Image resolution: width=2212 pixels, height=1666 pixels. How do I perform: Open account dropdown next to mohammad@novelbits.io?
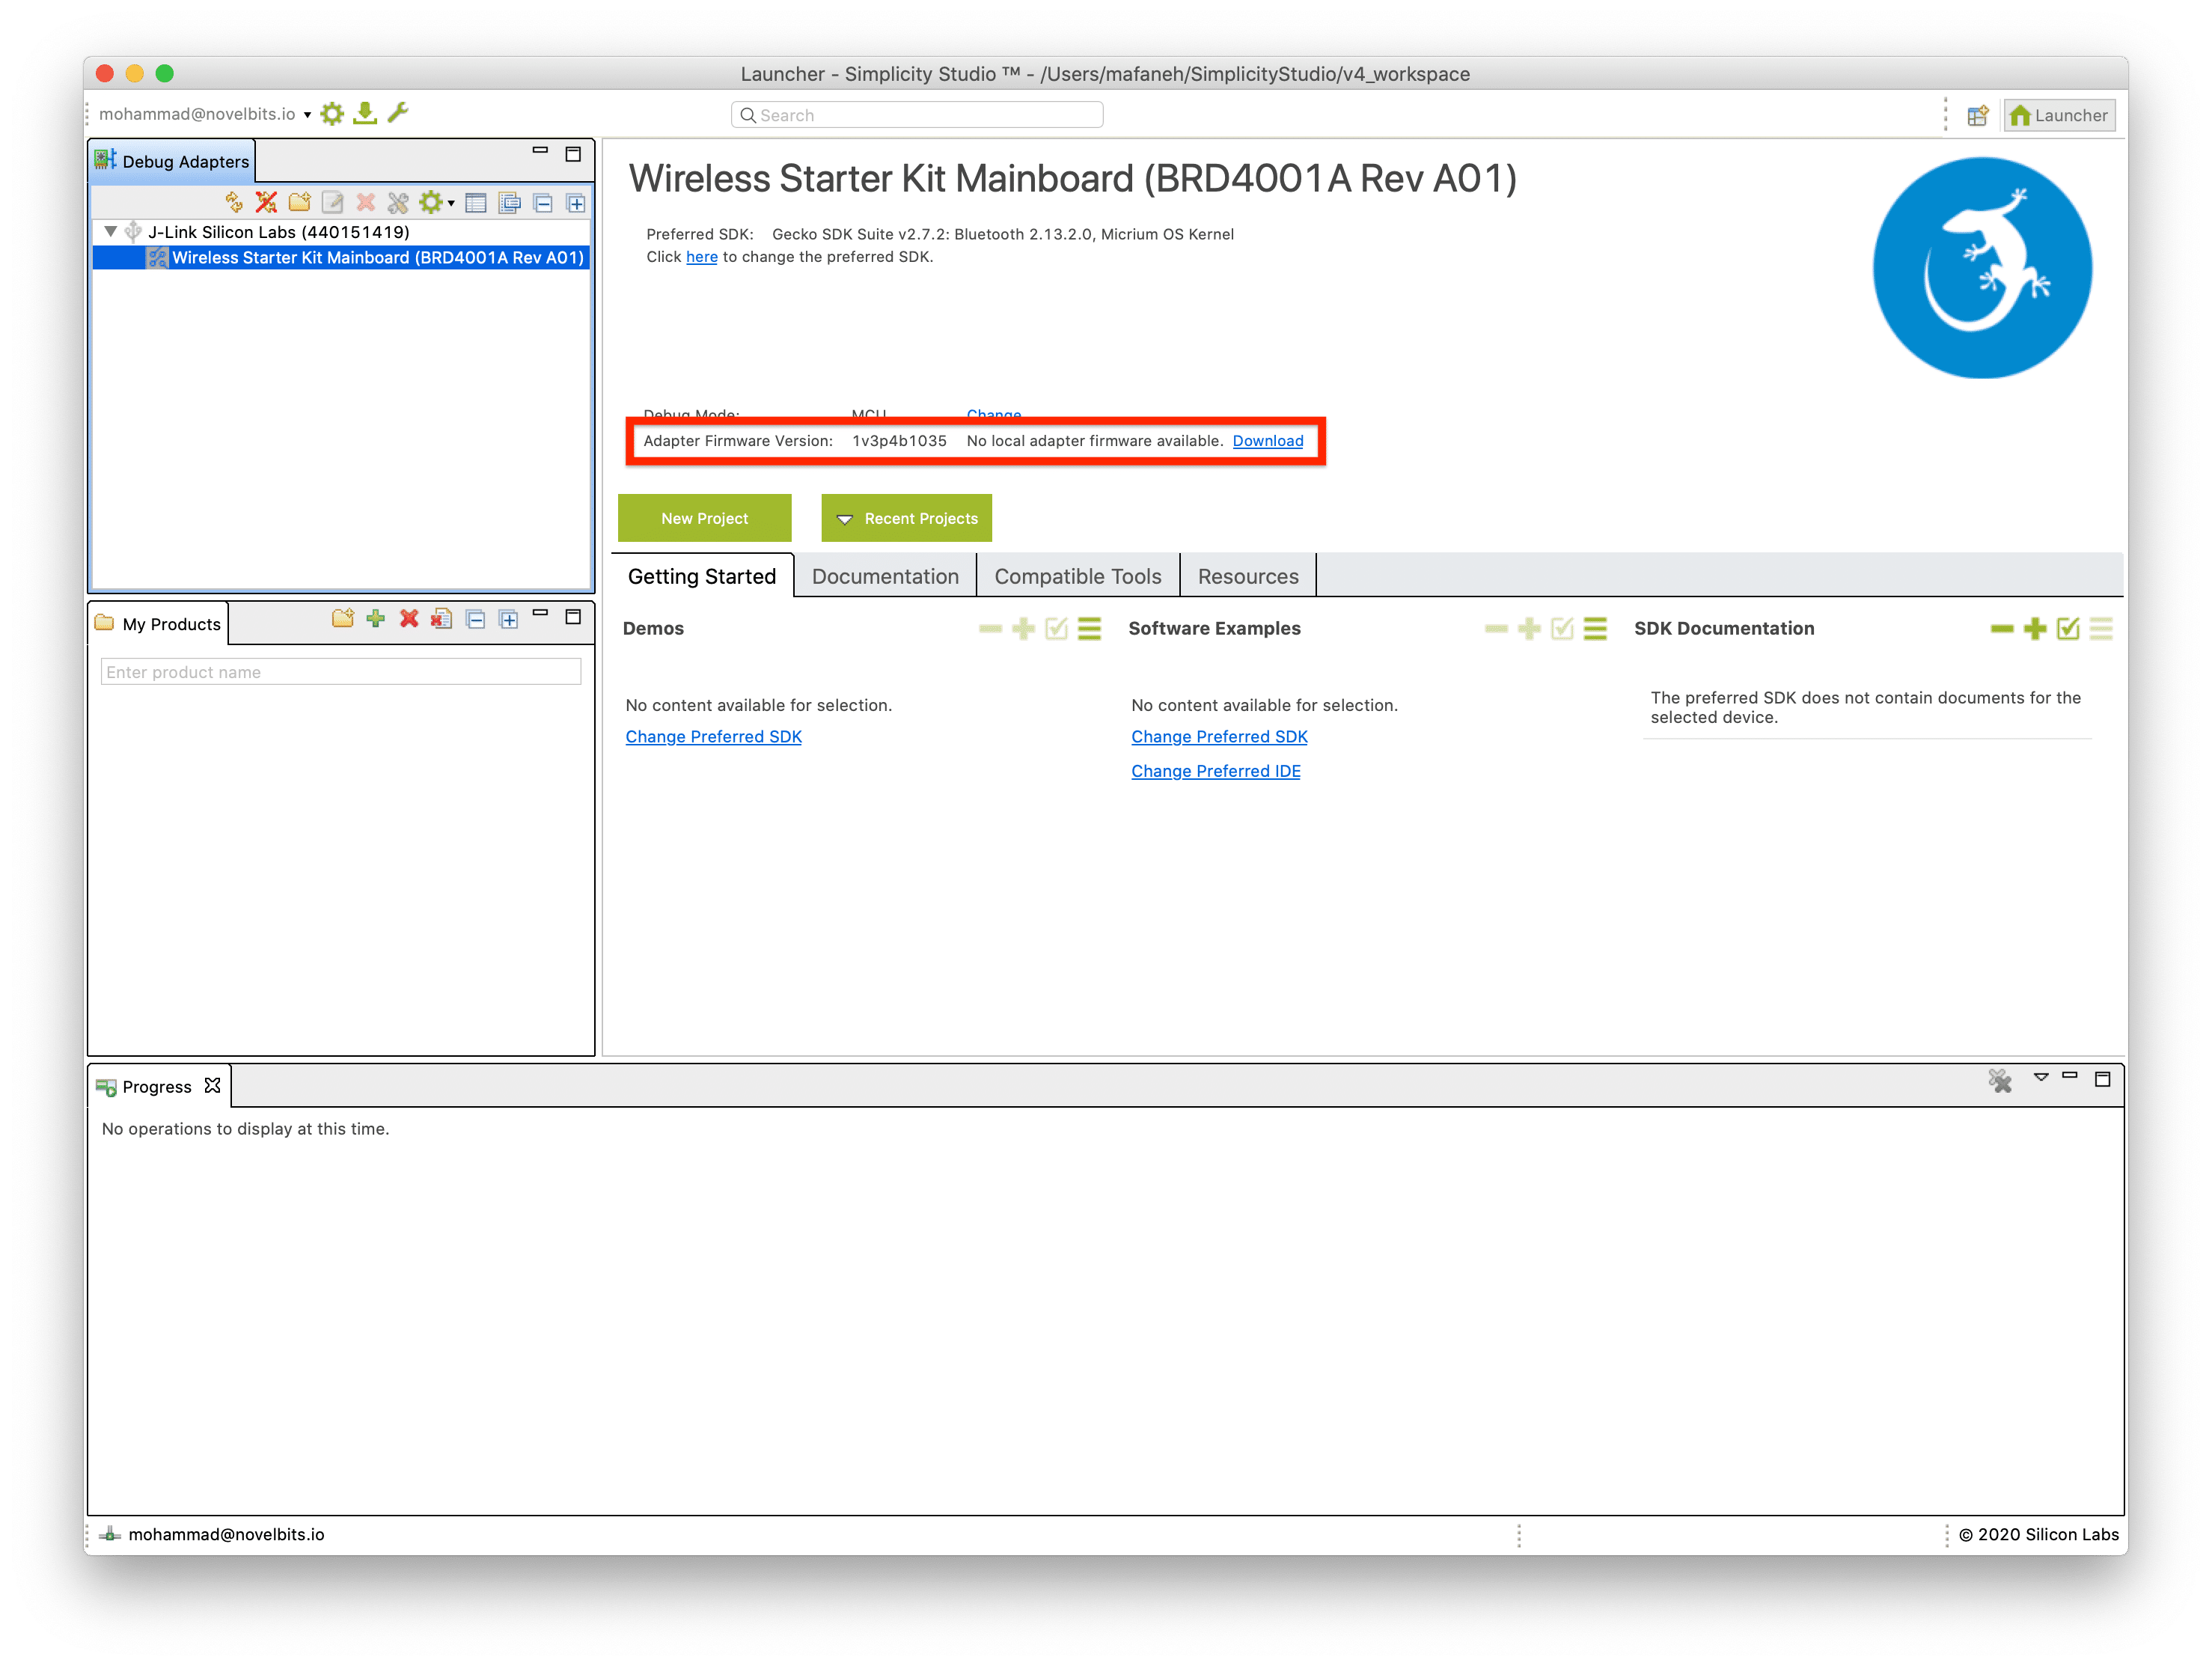(x=307, y=115)
